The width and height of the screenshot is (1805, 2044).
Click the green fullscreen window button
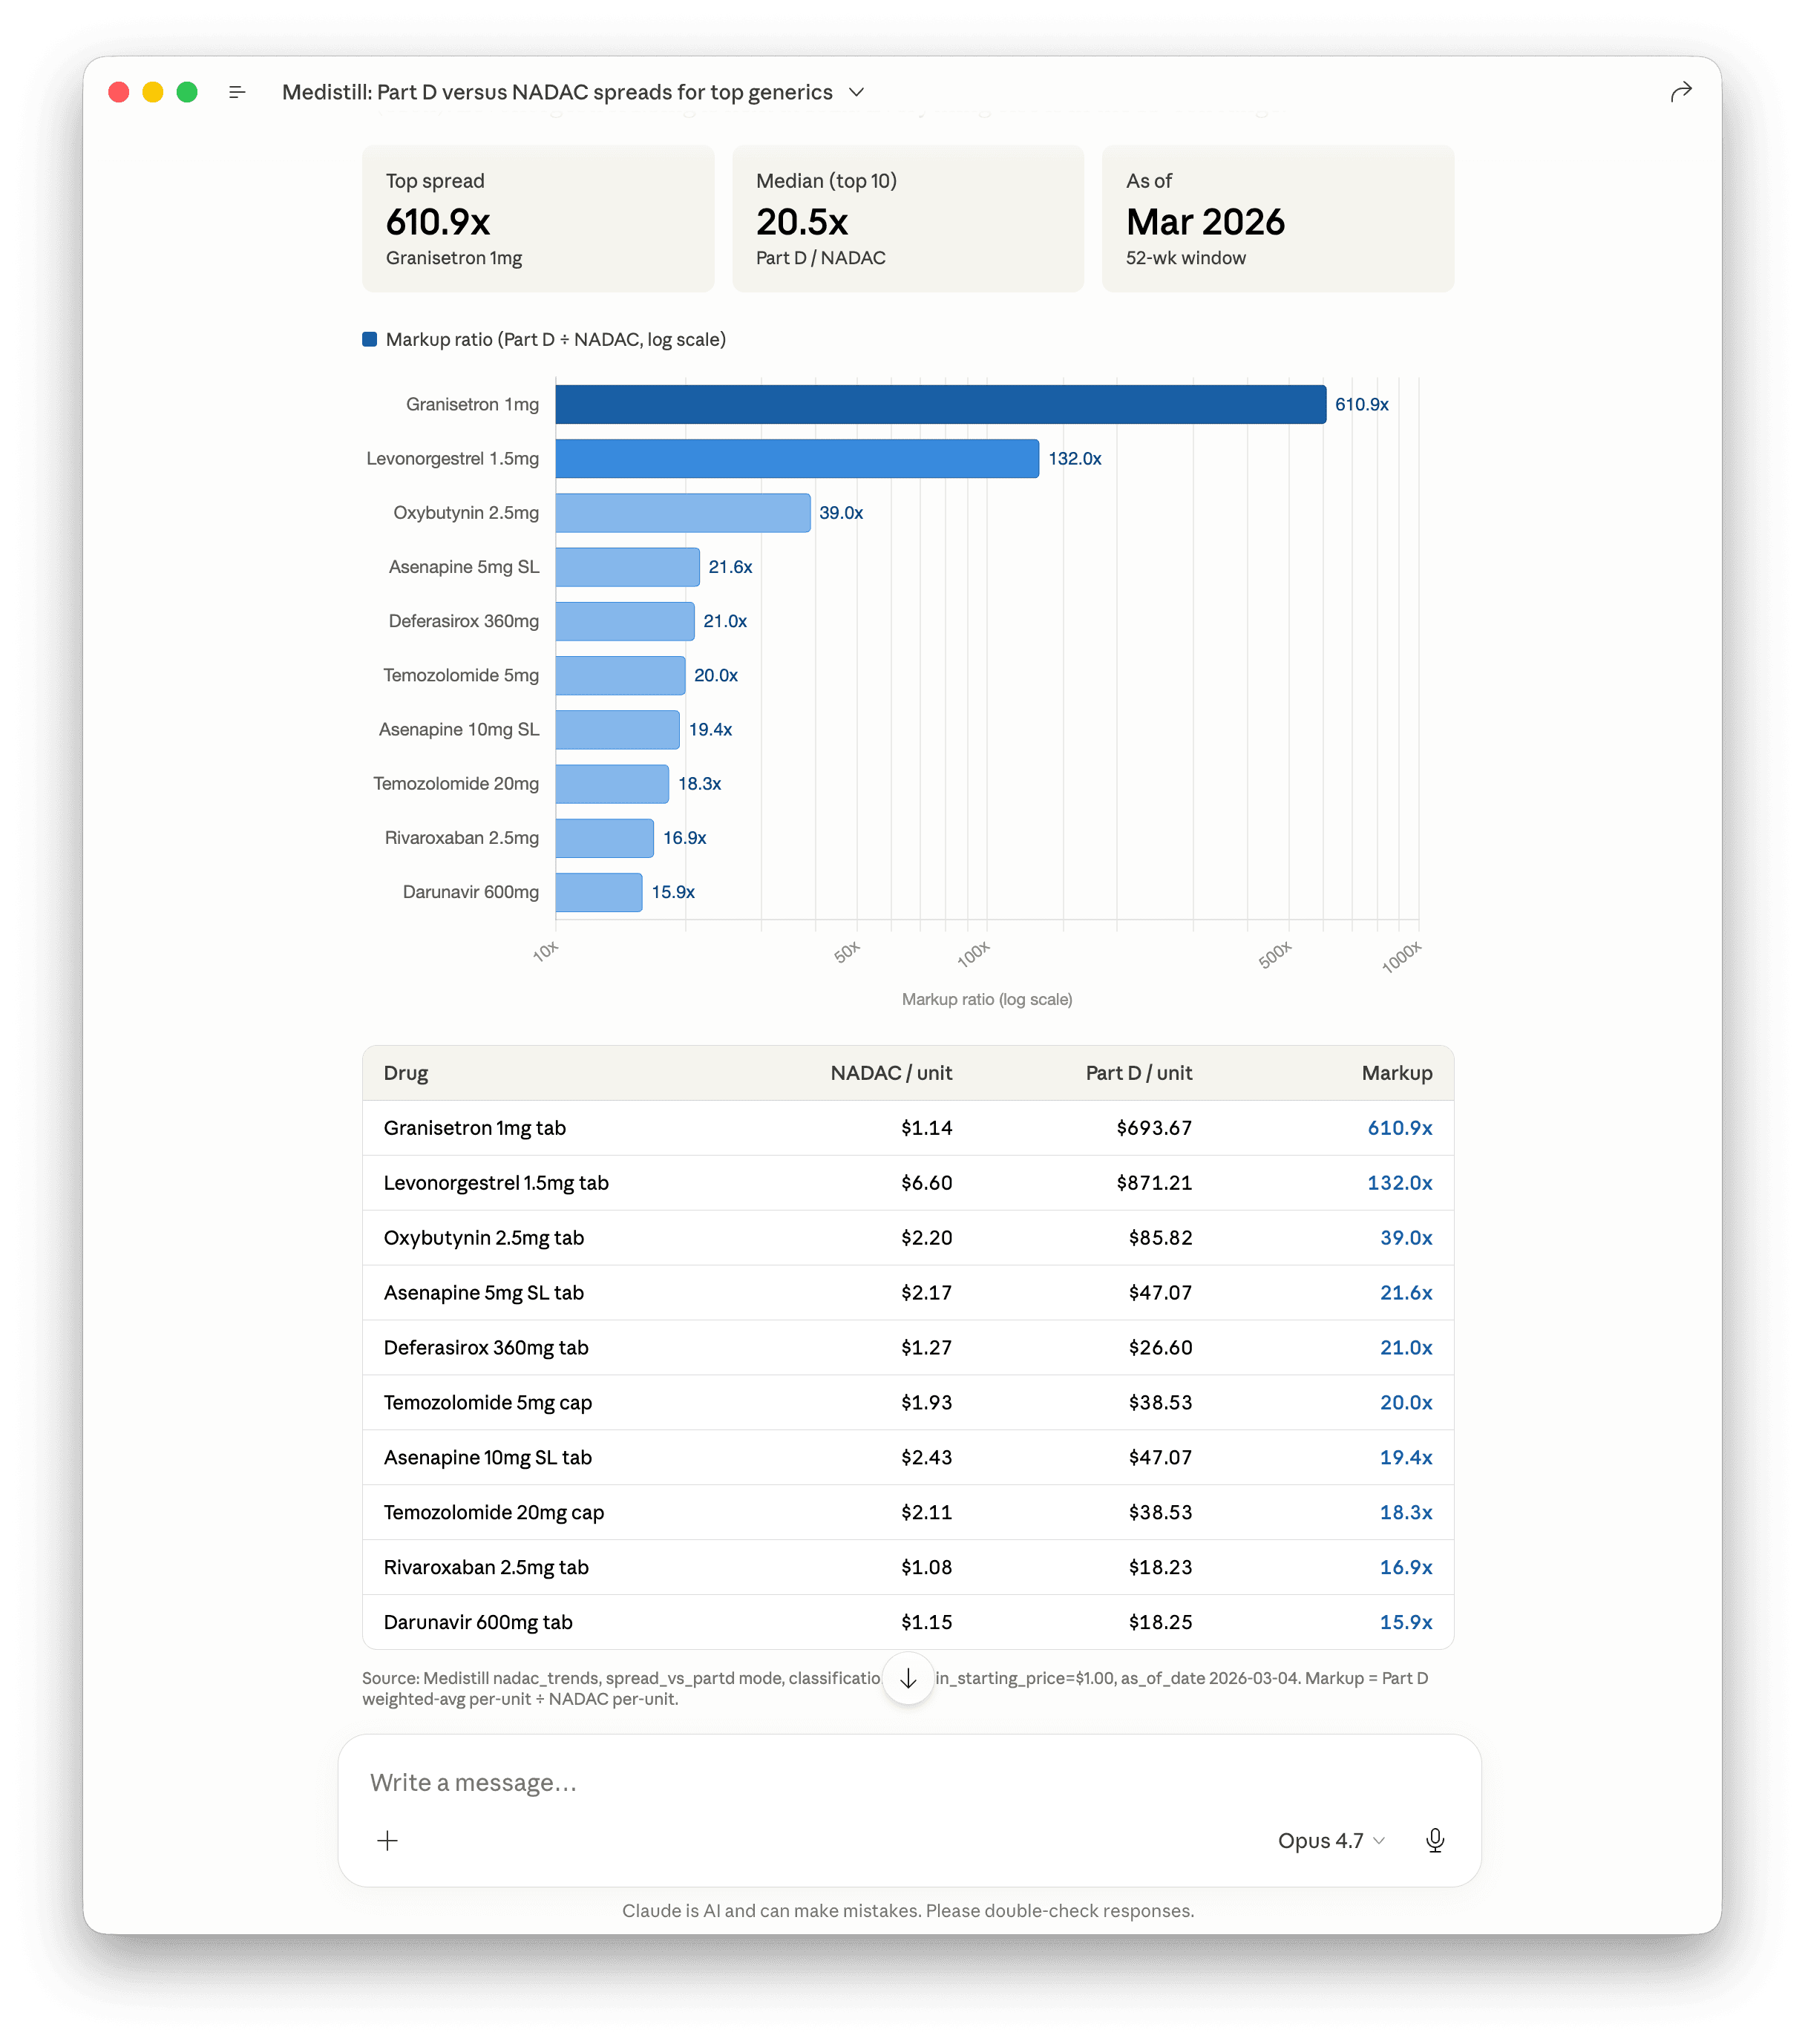[x=187, y=92]
